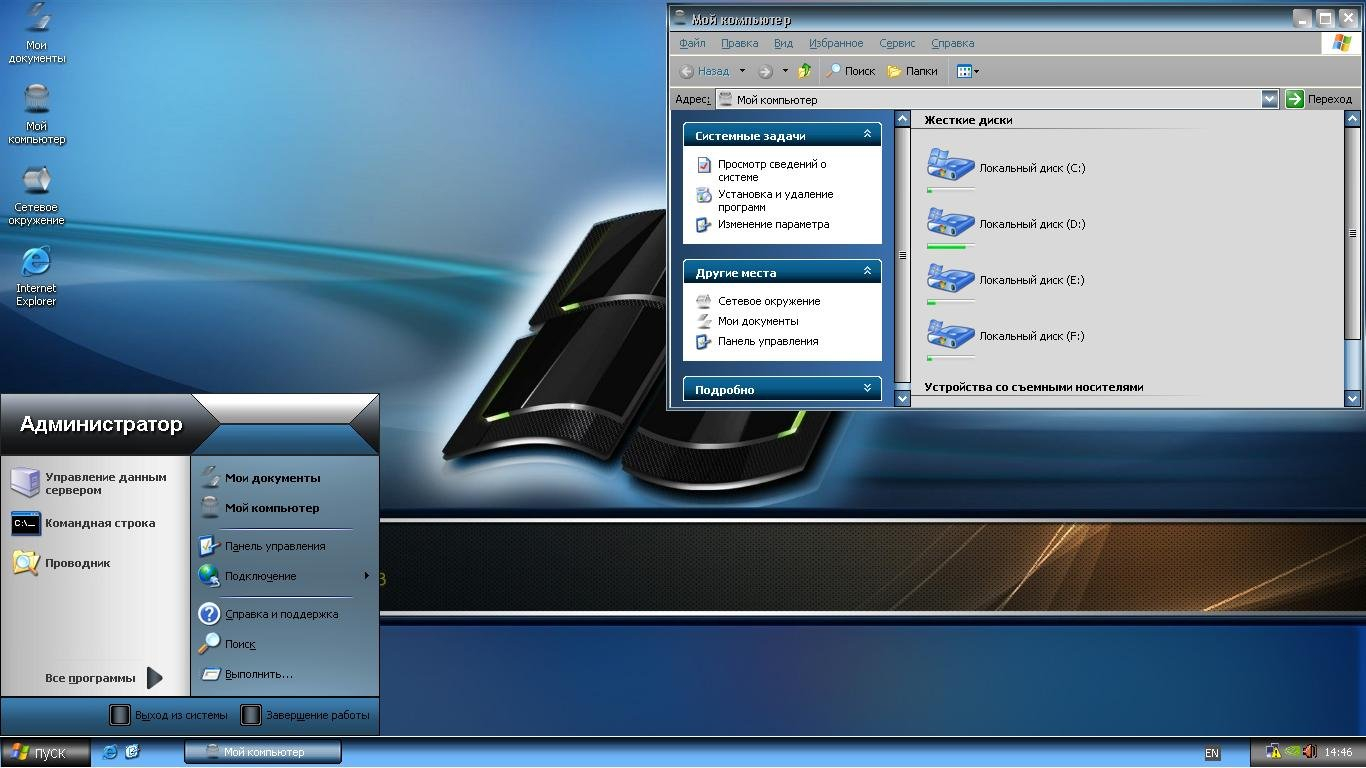The height and width of the screenshot is (768, 1366).
Task: Select the Мой компьютер desktop icon
Action: (x=37, y=114)
